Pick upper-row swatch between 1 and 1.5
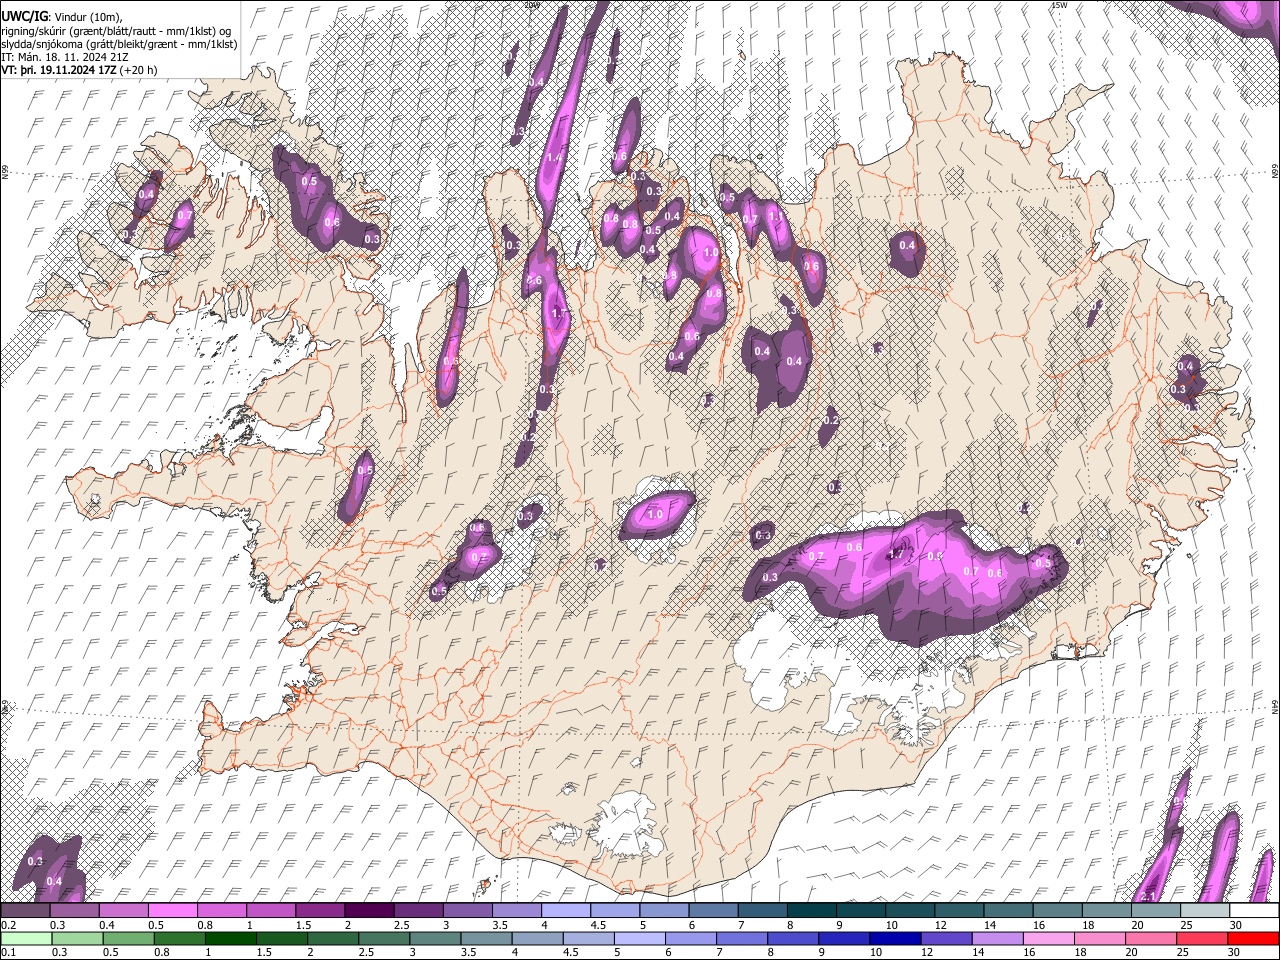Image resolution: width=1280 pixels, height=960 pixels. (271, 910)
